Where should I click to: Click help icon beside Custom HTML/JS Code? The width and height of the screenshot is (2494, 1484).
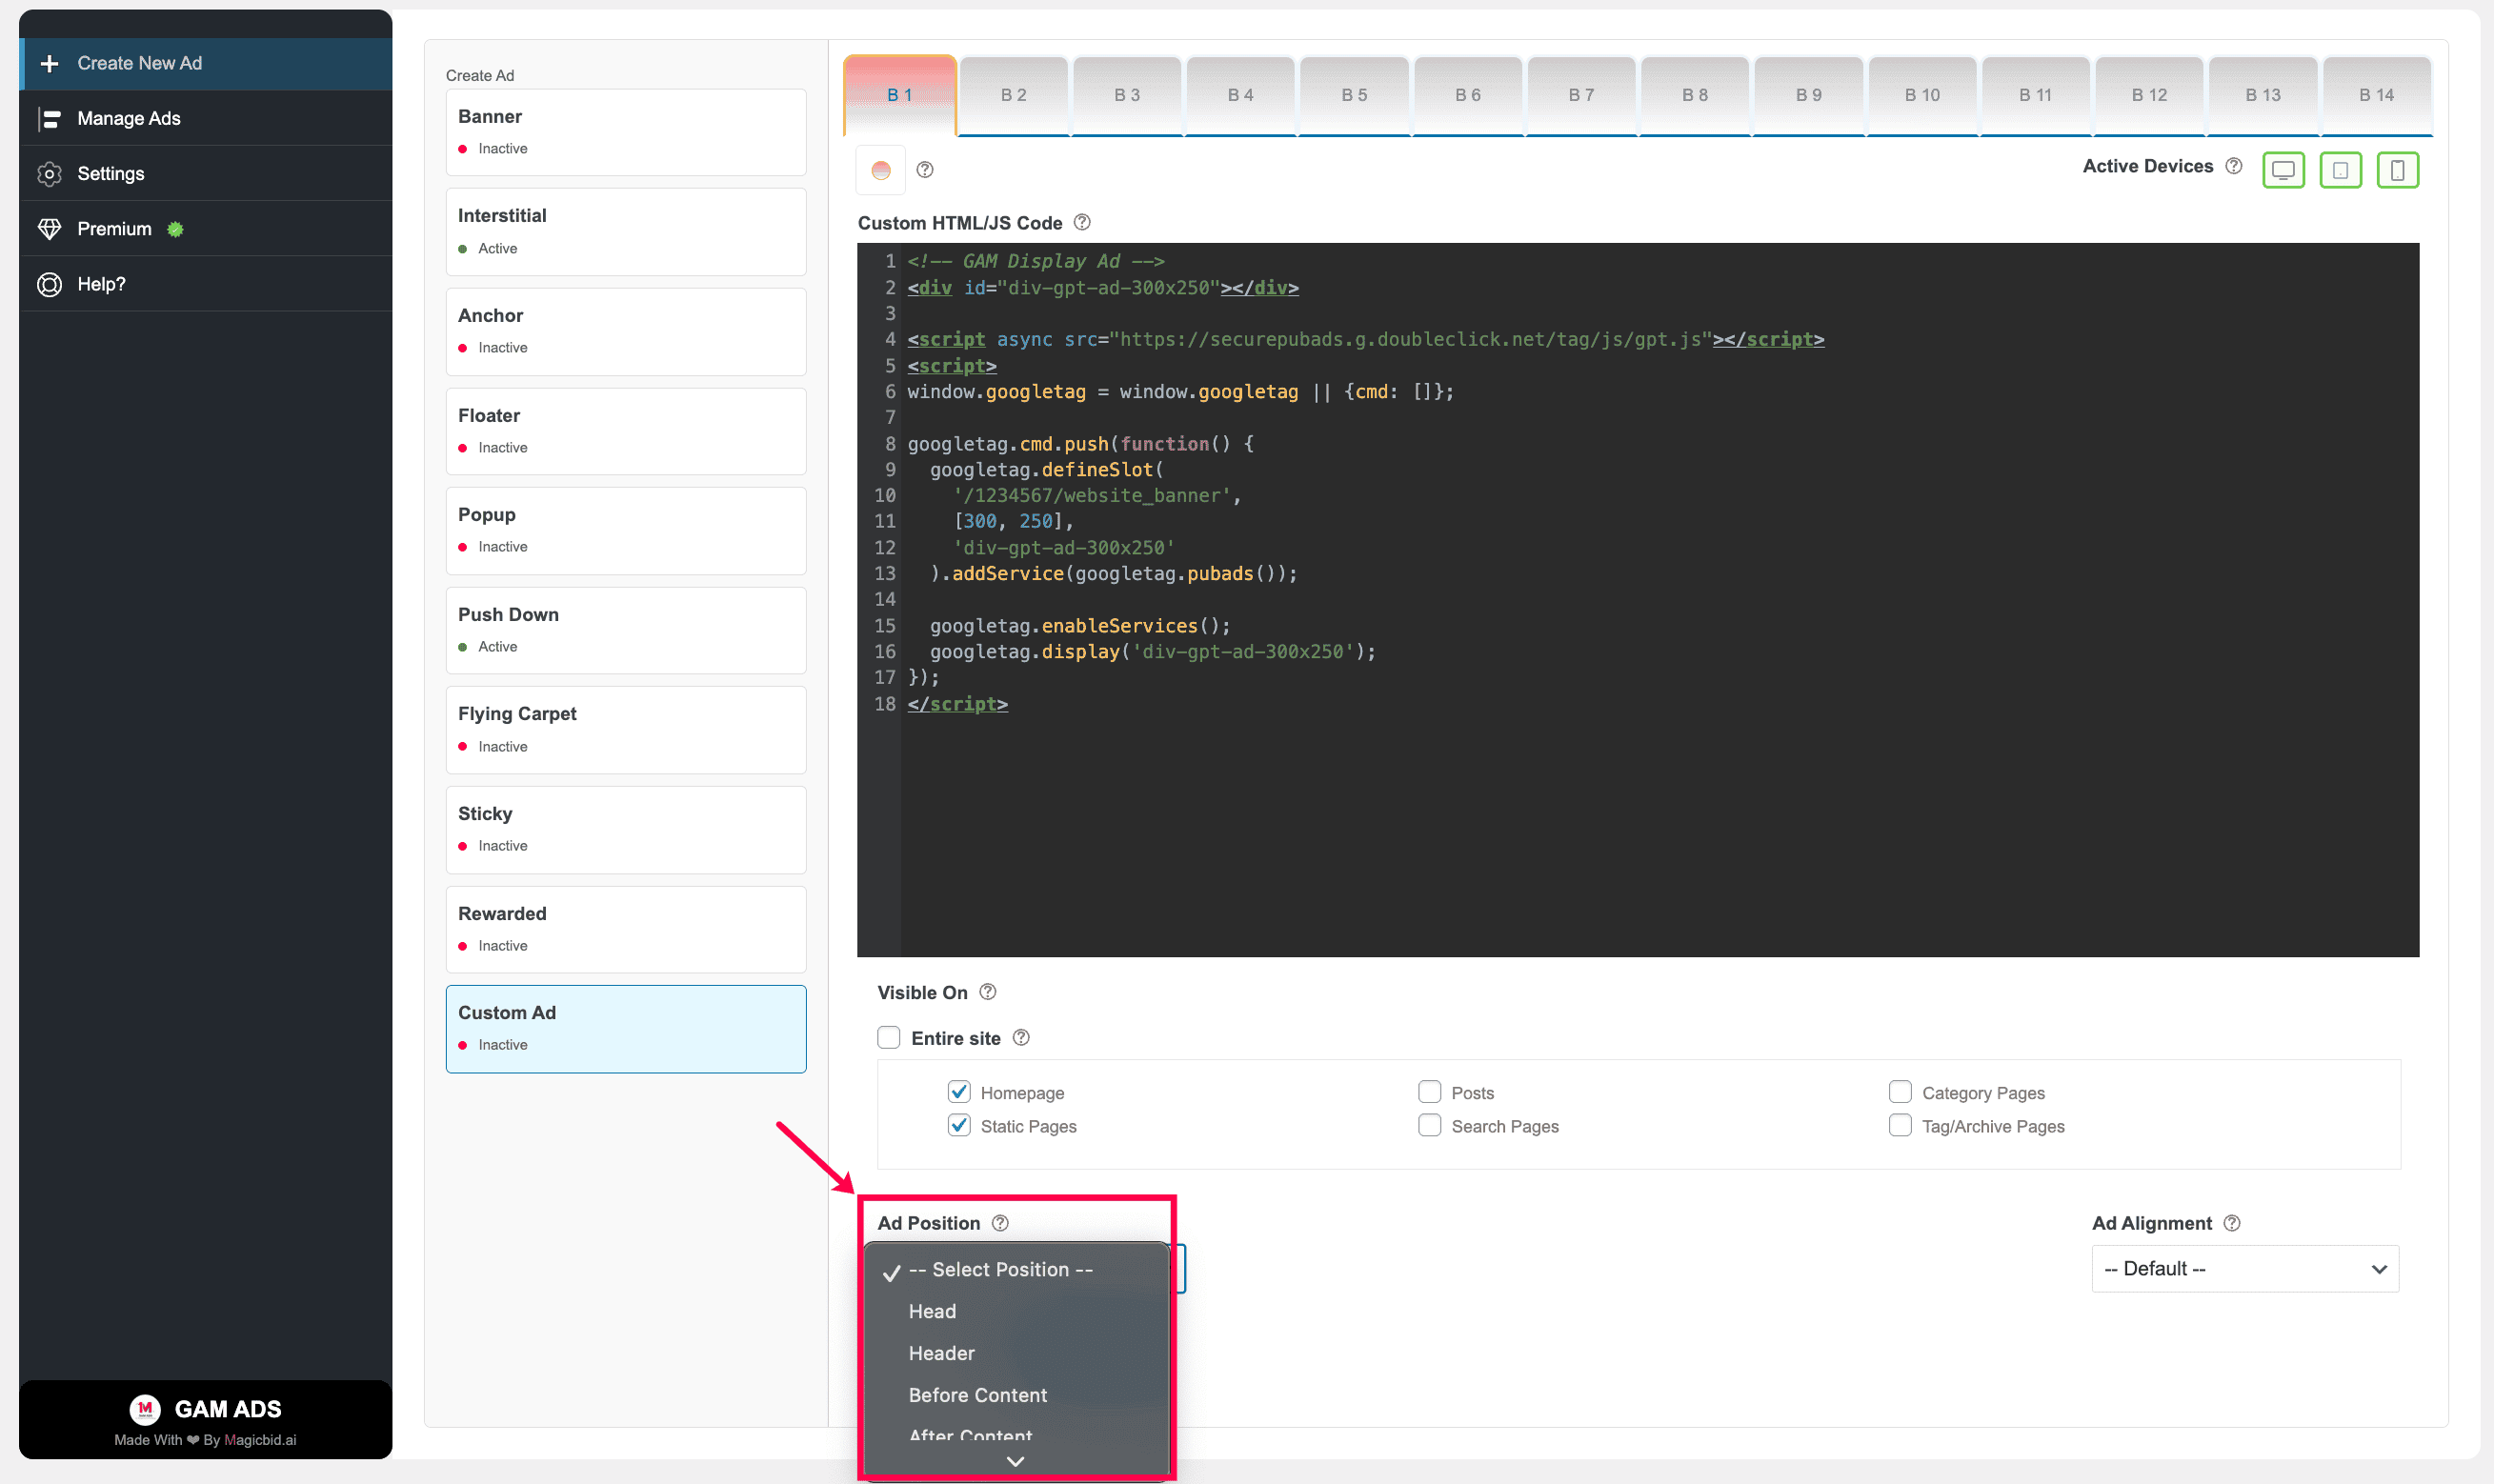1082,222
